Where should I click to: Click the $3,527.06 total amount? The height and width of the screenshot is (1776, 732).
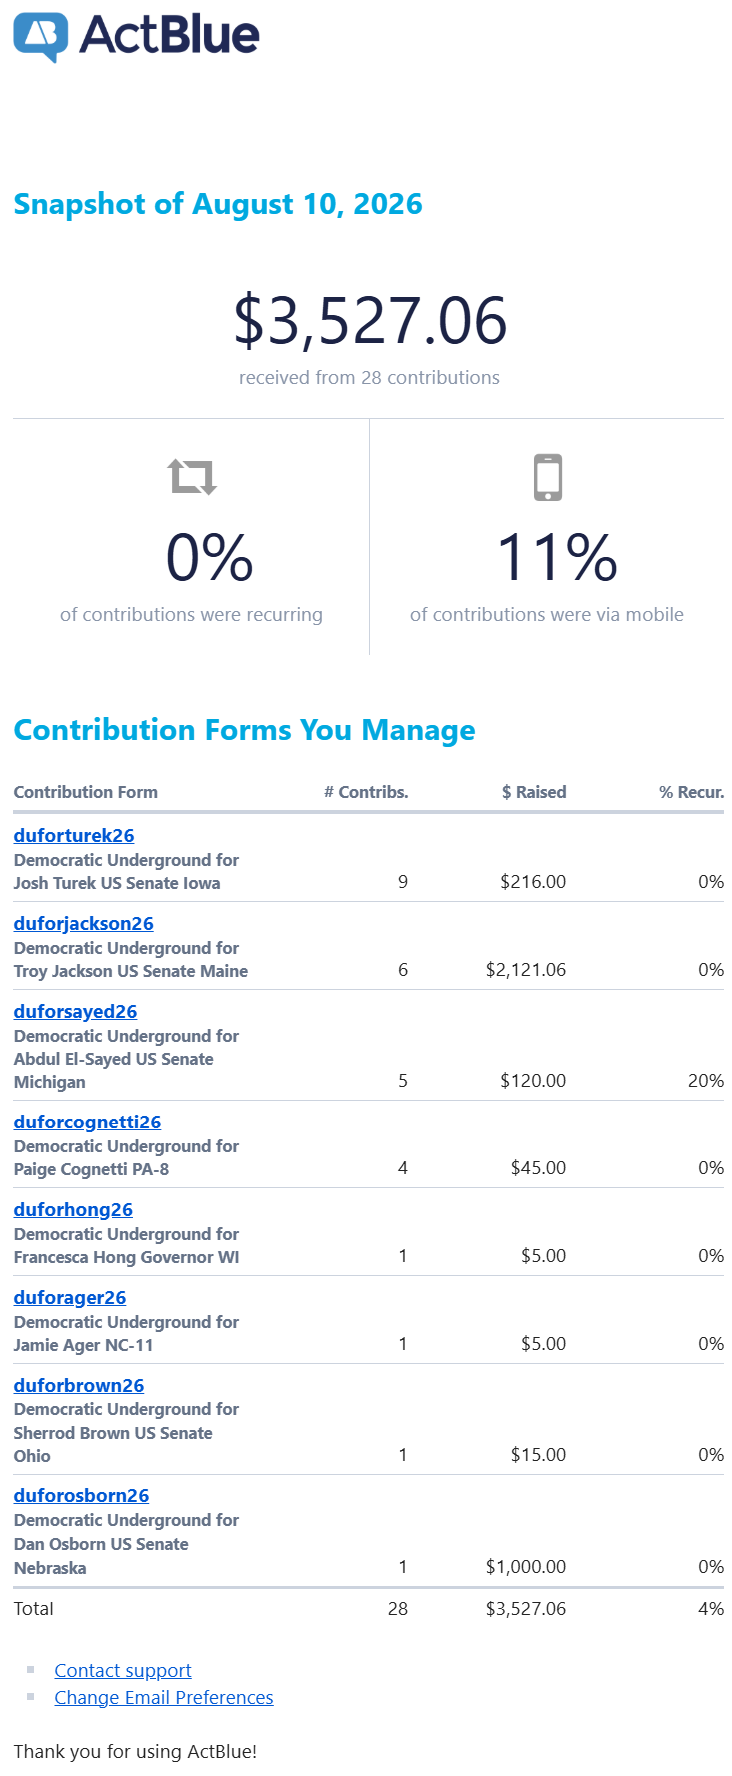coord(370,321)
